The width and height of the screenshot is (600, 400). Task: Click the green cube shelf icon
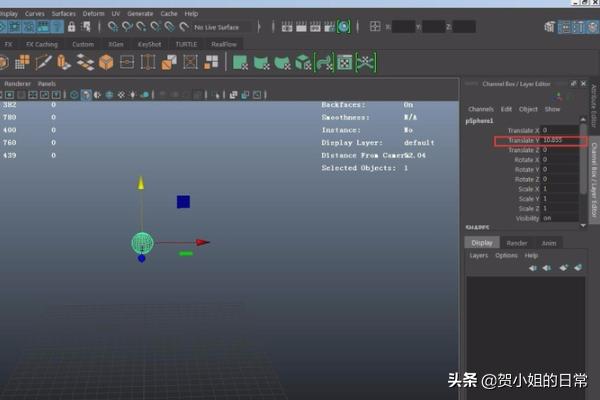coord(303,62)
